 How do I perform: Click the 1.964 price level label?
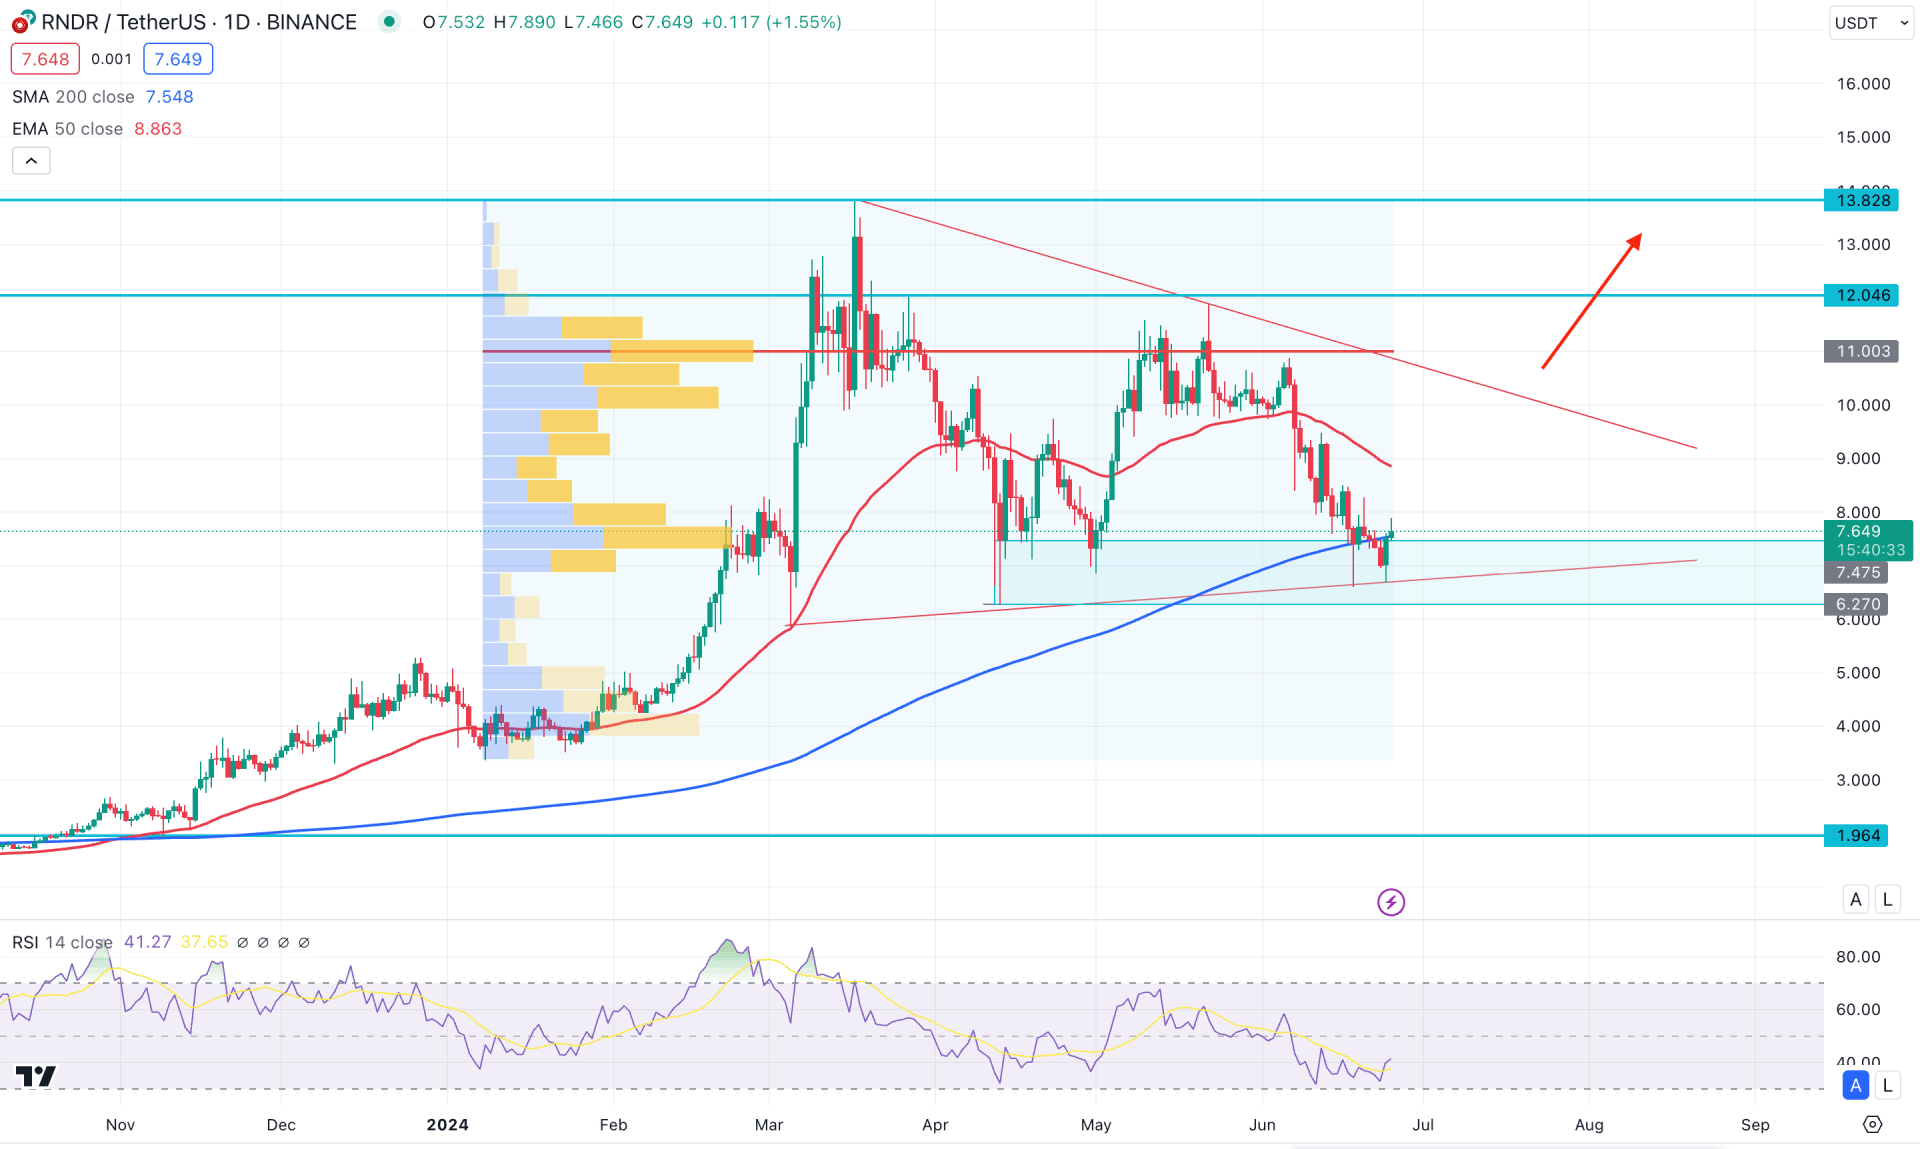point(1856,835)
